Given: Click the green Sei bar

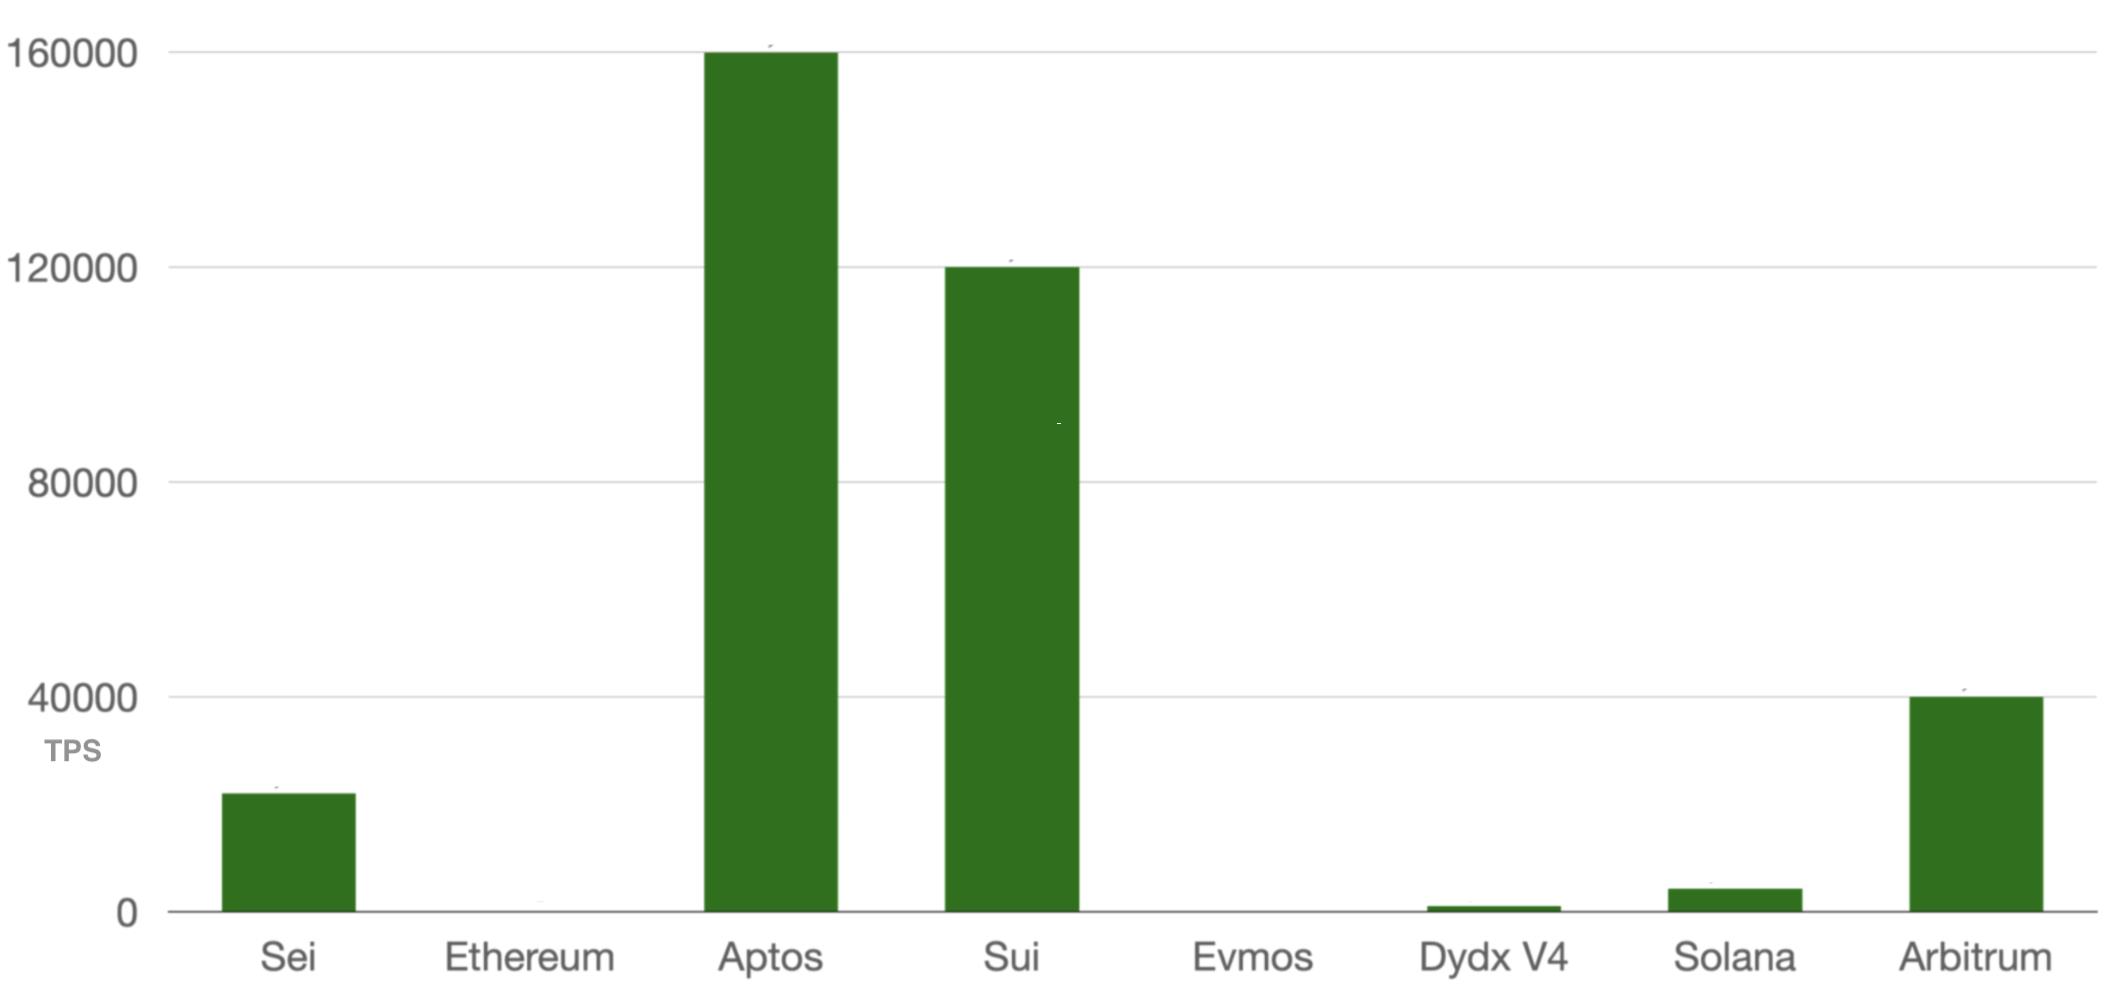Looking at the screenshot, I should point(288,851).
